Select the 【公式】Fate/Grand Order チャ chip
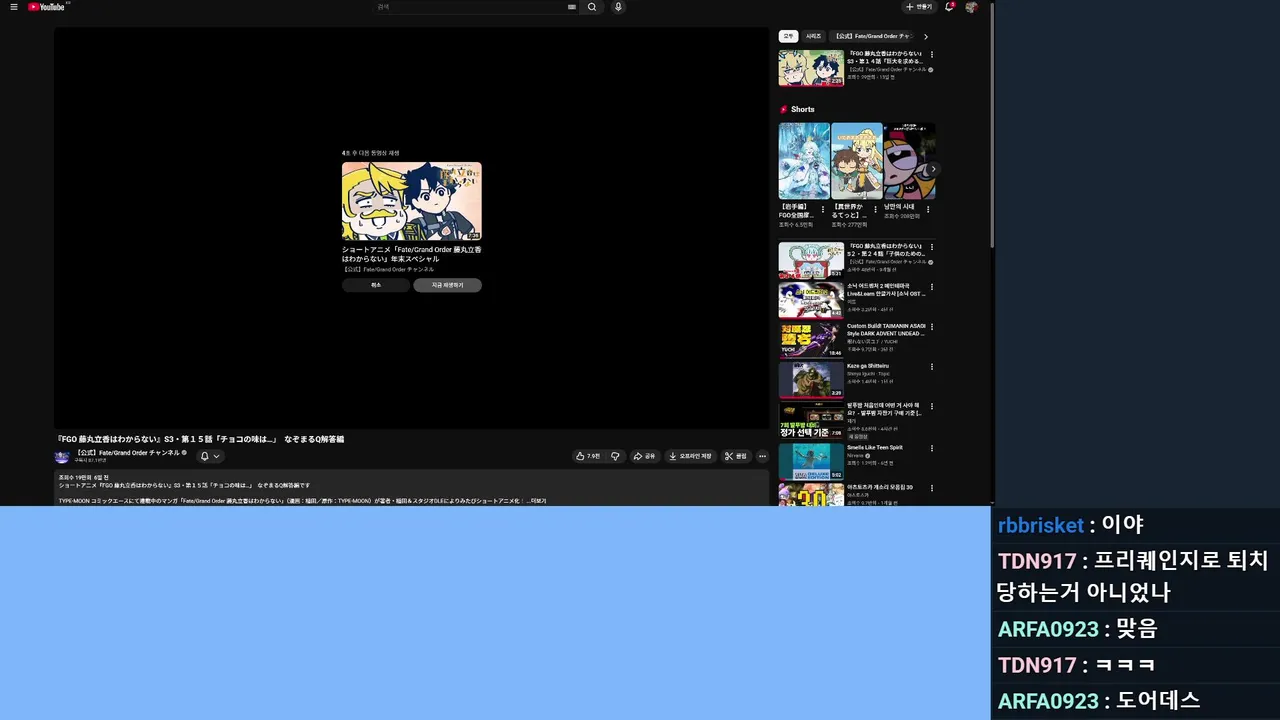Viewport: 1280px width, 720px height. pyautogui.click(x=872, y=36)
